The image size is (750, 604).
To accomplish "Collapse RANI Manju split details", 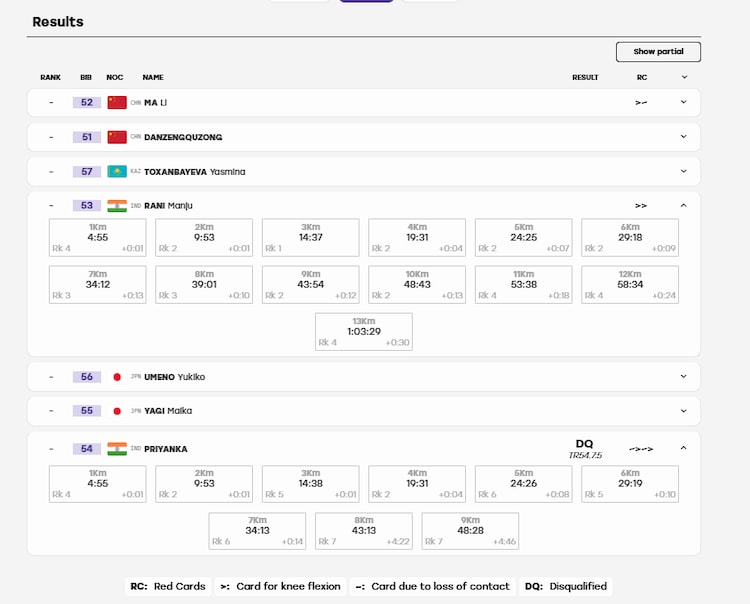I will coord(684,205).
